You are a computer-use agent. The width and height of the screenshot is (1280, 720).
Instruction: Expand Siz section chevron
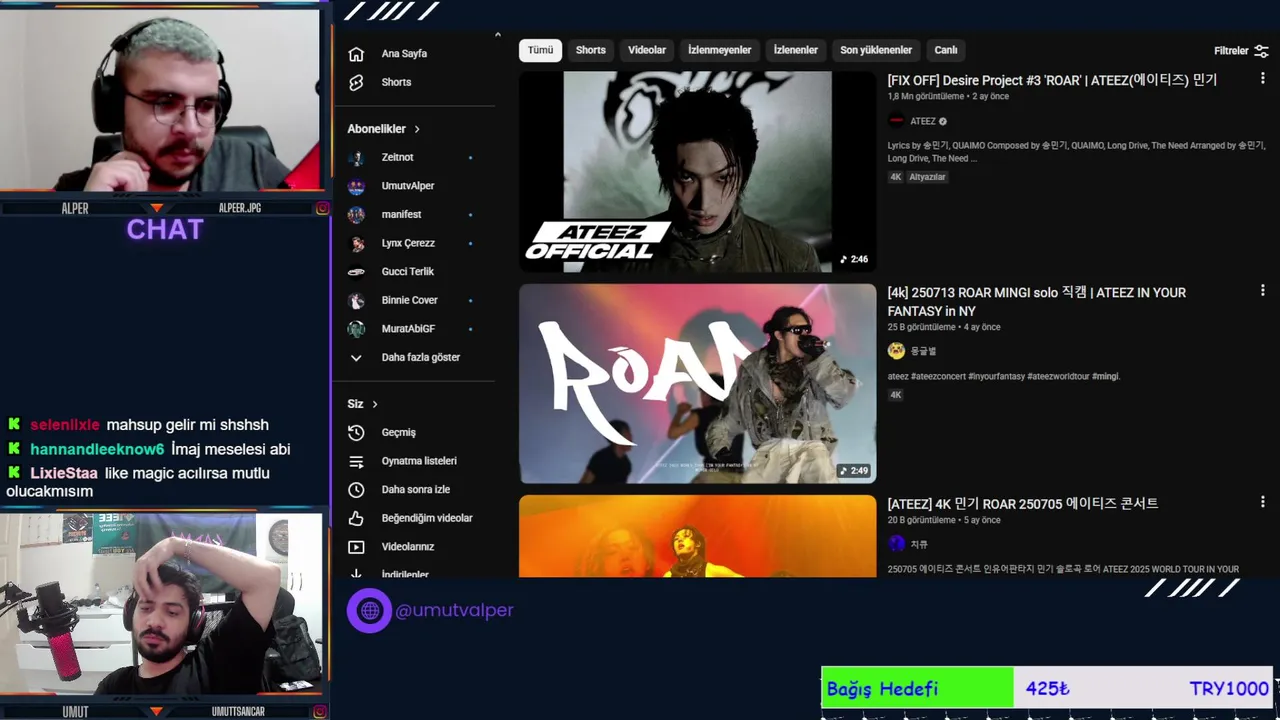375,404
